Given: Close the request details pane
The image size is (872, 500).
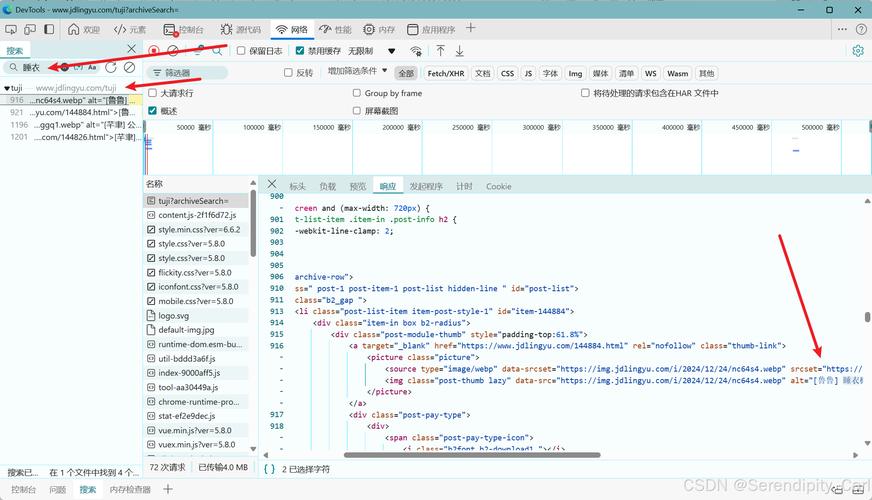Looking at the screenshot, I should [271, 185].
